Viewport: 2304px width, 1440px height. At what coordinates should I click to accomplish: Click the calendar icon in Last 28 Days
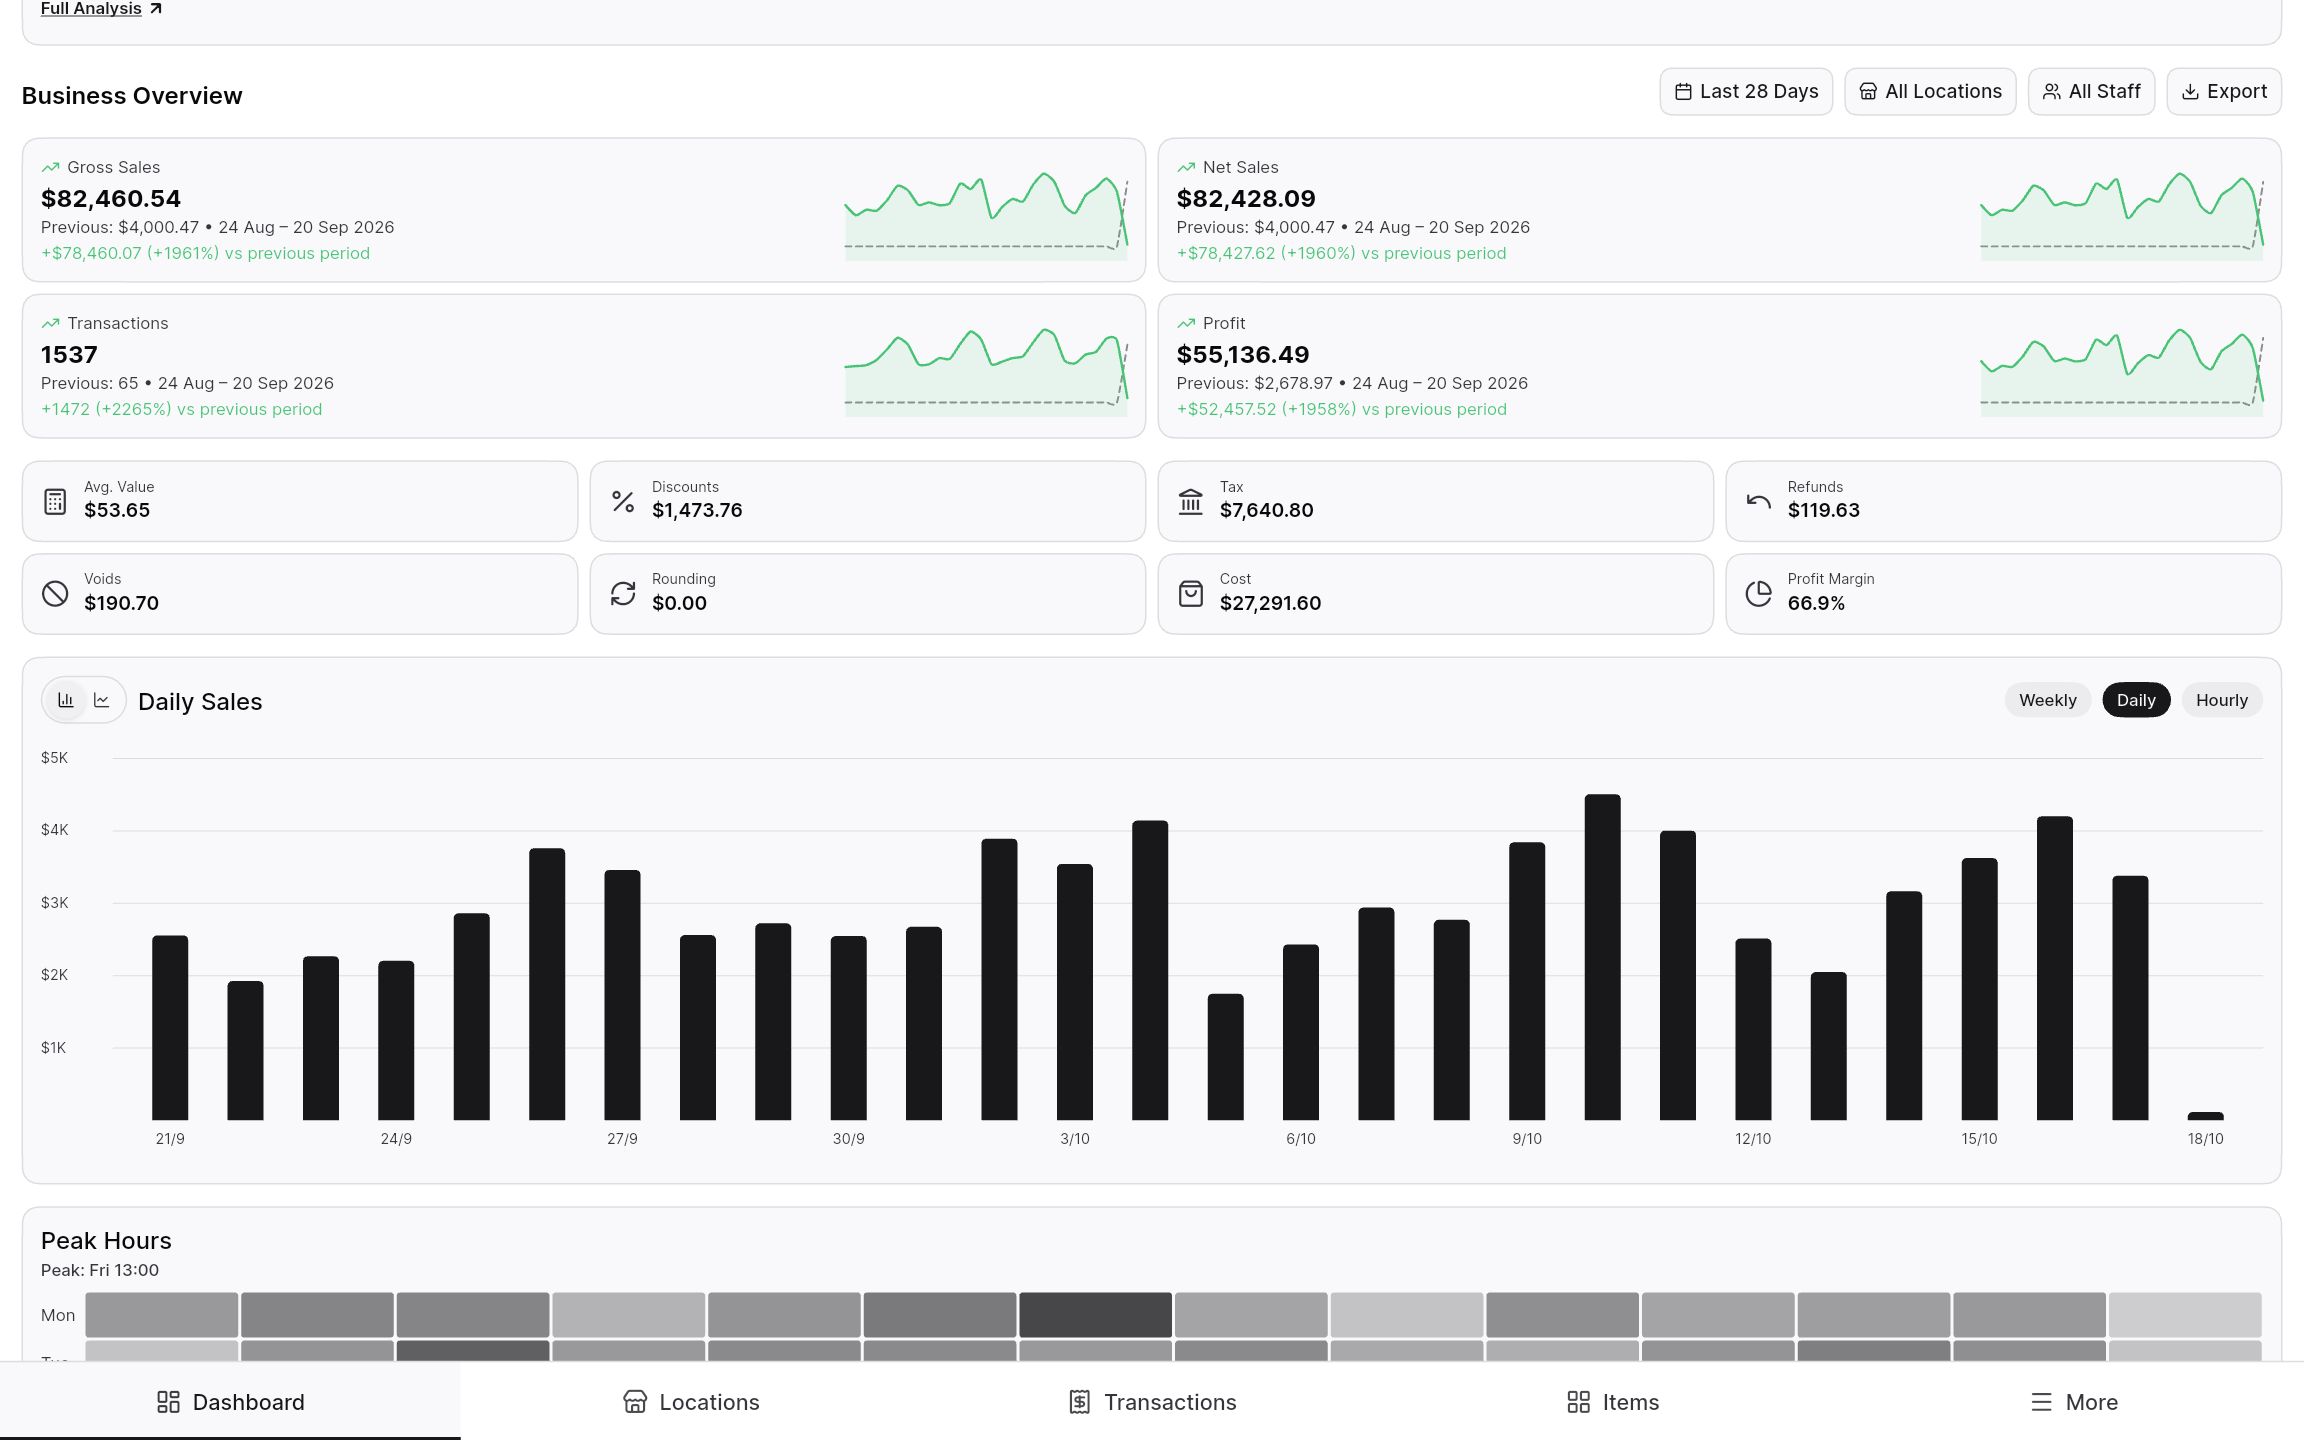[1683, 92]
